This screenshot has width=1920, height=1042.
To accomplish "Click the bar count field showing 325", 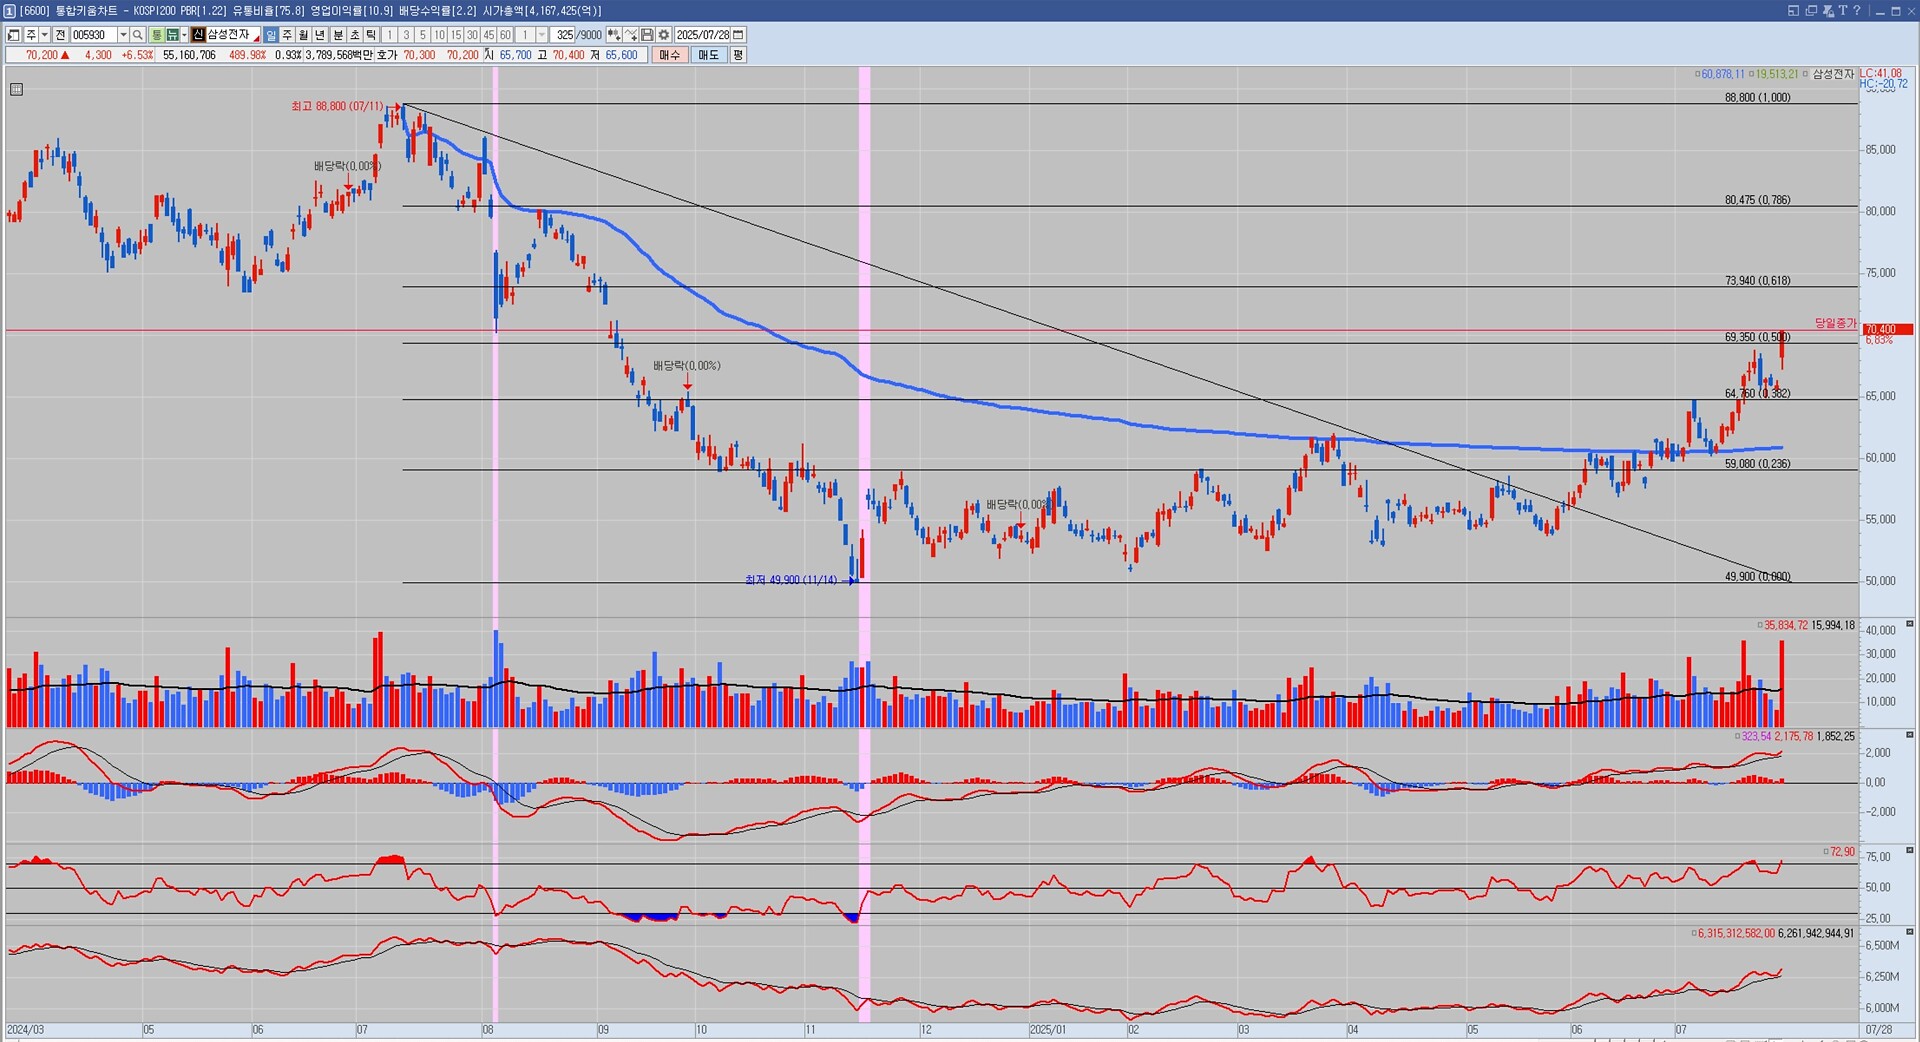I will click(x=565, y=35).
